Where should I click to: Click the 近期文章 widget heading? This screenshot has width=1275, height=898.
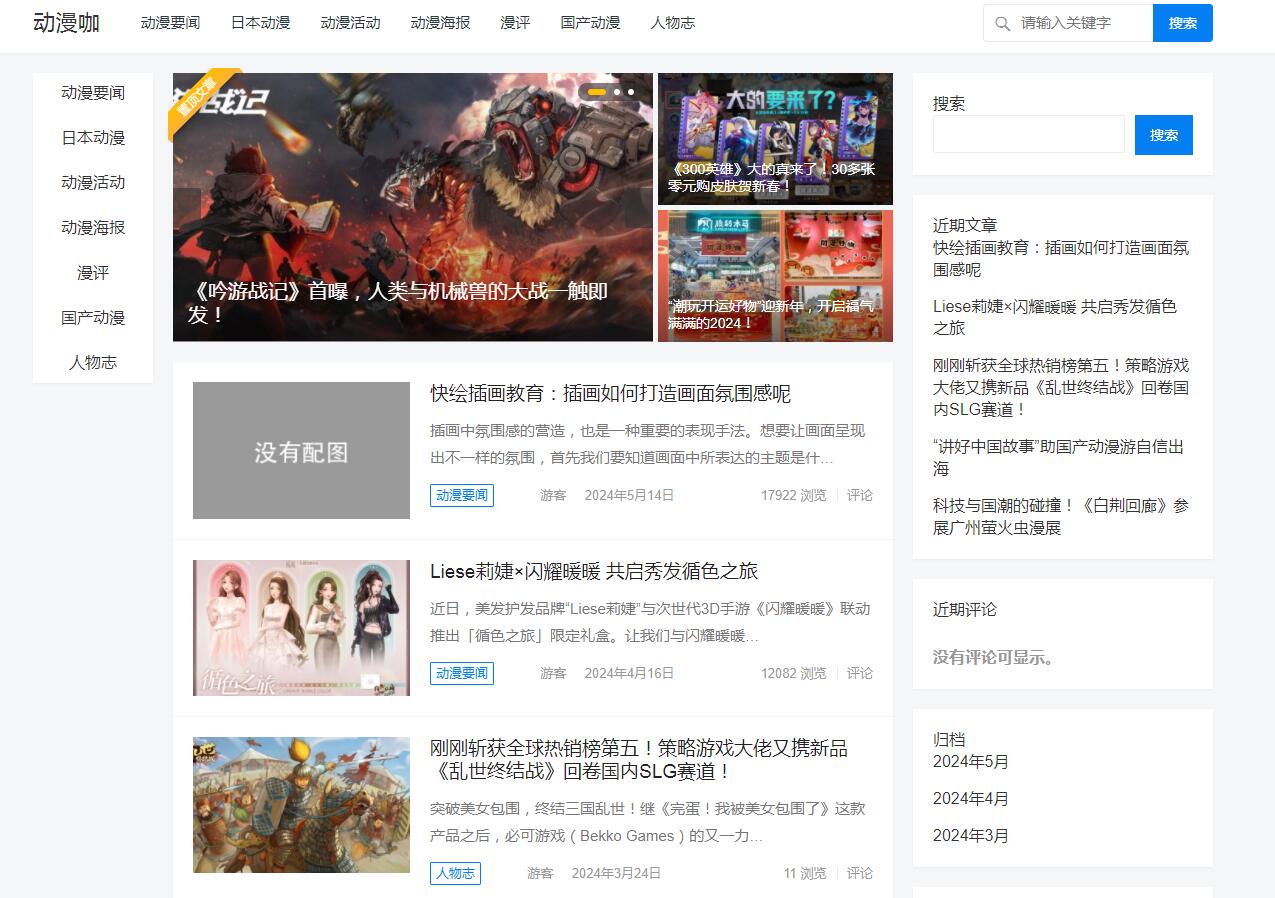point(965,225)
